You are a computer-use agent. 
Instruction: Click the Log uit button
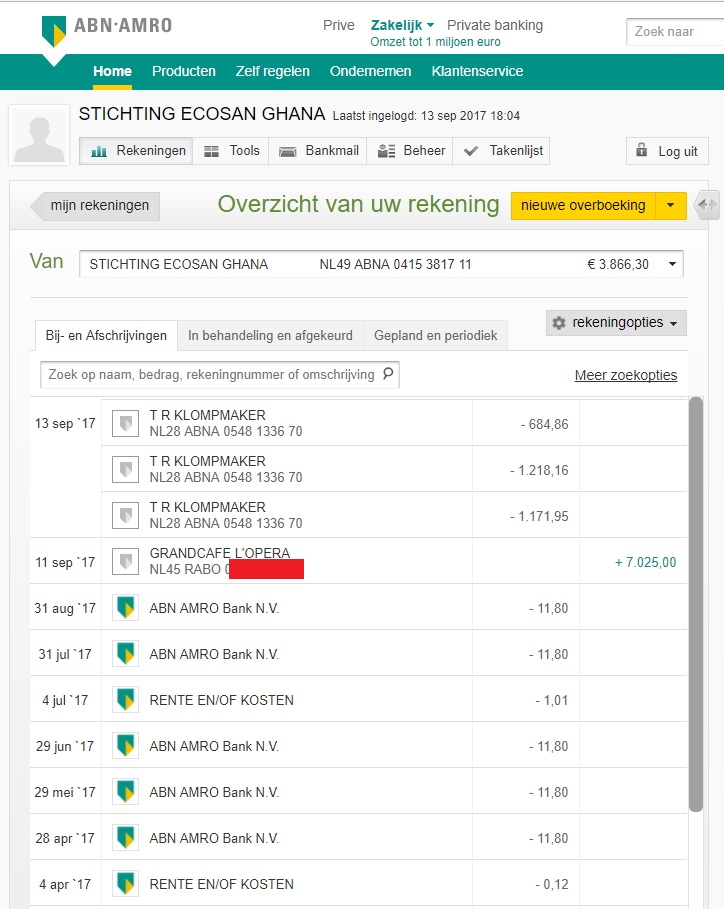click(x=667, y=151)
